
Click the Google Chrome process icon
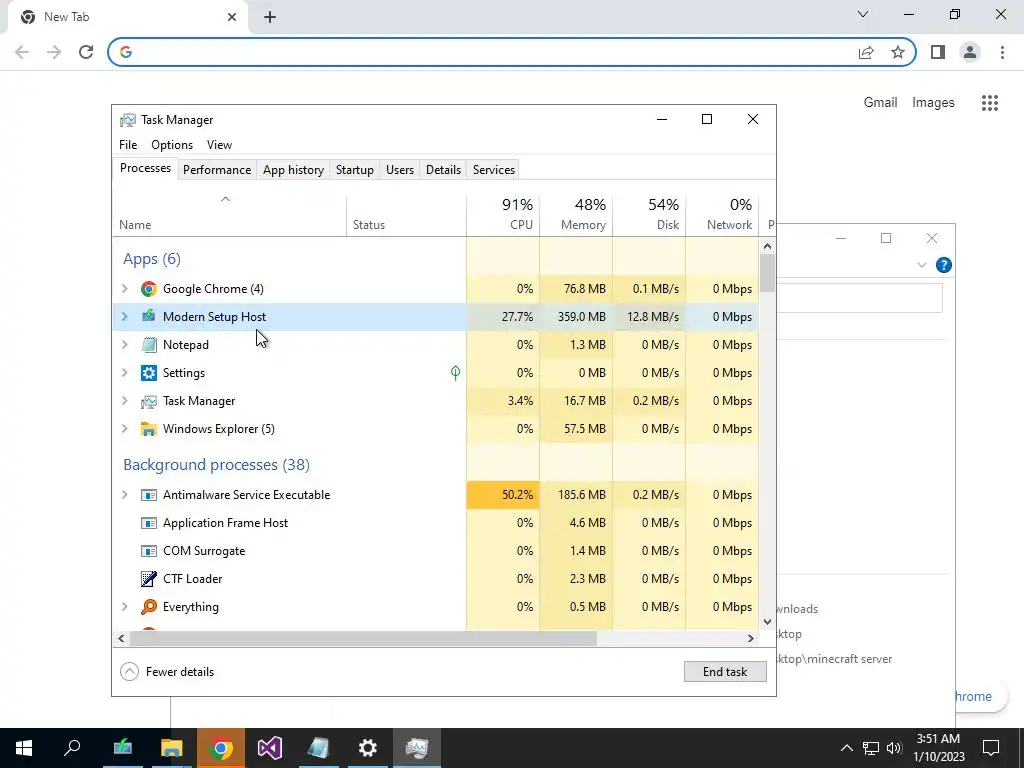[149, 289]
